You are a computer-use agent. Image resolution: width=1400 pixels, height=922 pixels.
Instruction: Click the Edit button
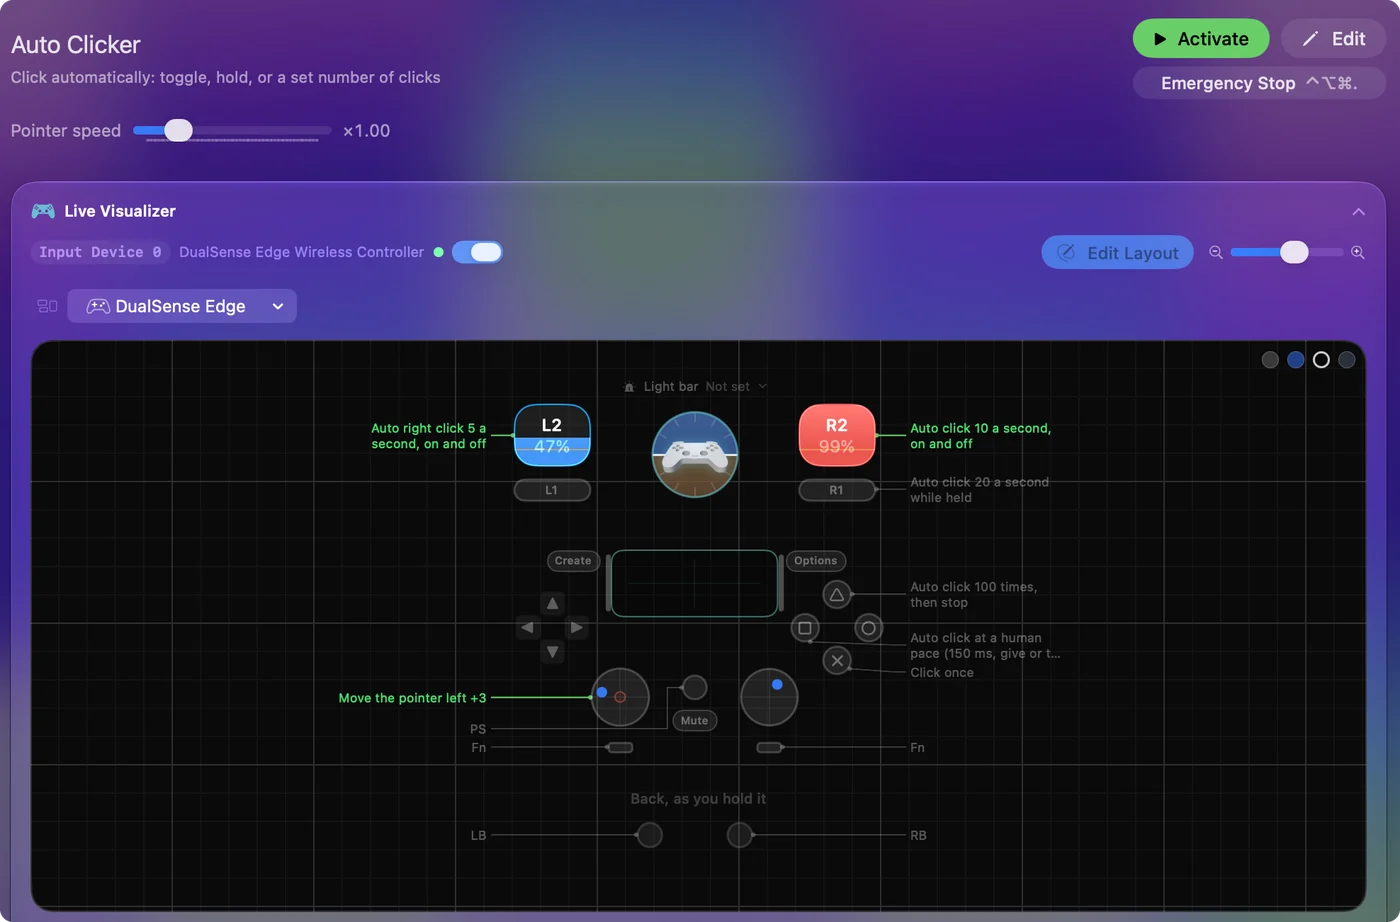point(1333,39)
